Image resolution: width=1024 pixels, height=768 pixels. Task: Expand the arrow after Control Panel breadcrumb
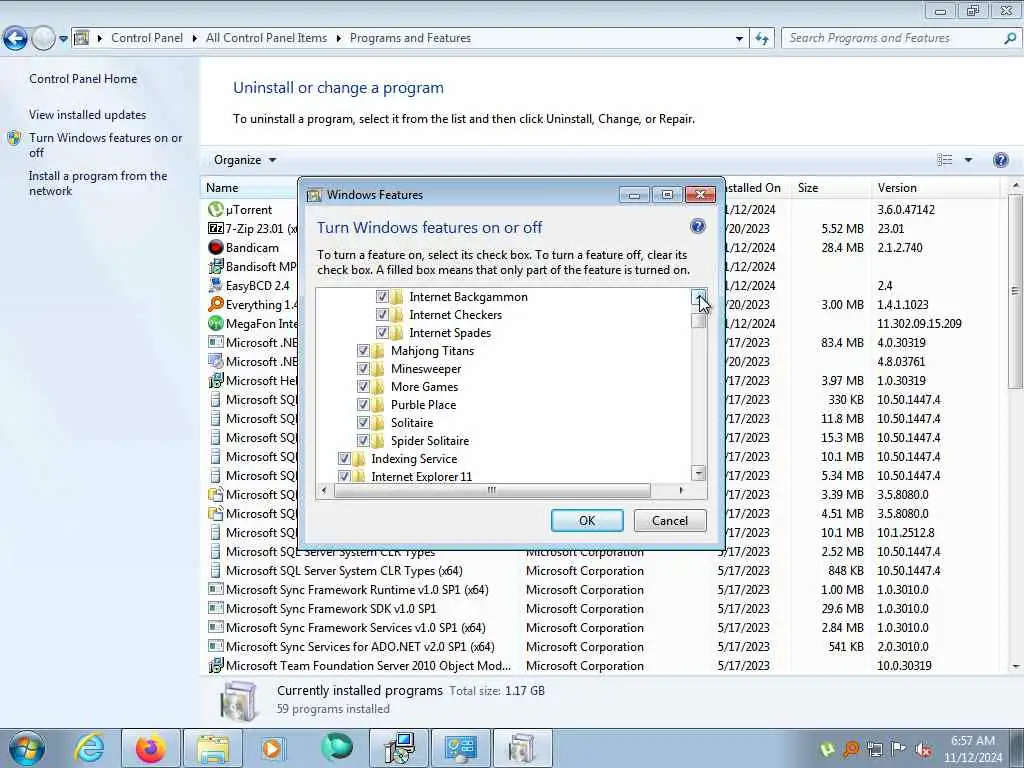click(x=195, y=38)
